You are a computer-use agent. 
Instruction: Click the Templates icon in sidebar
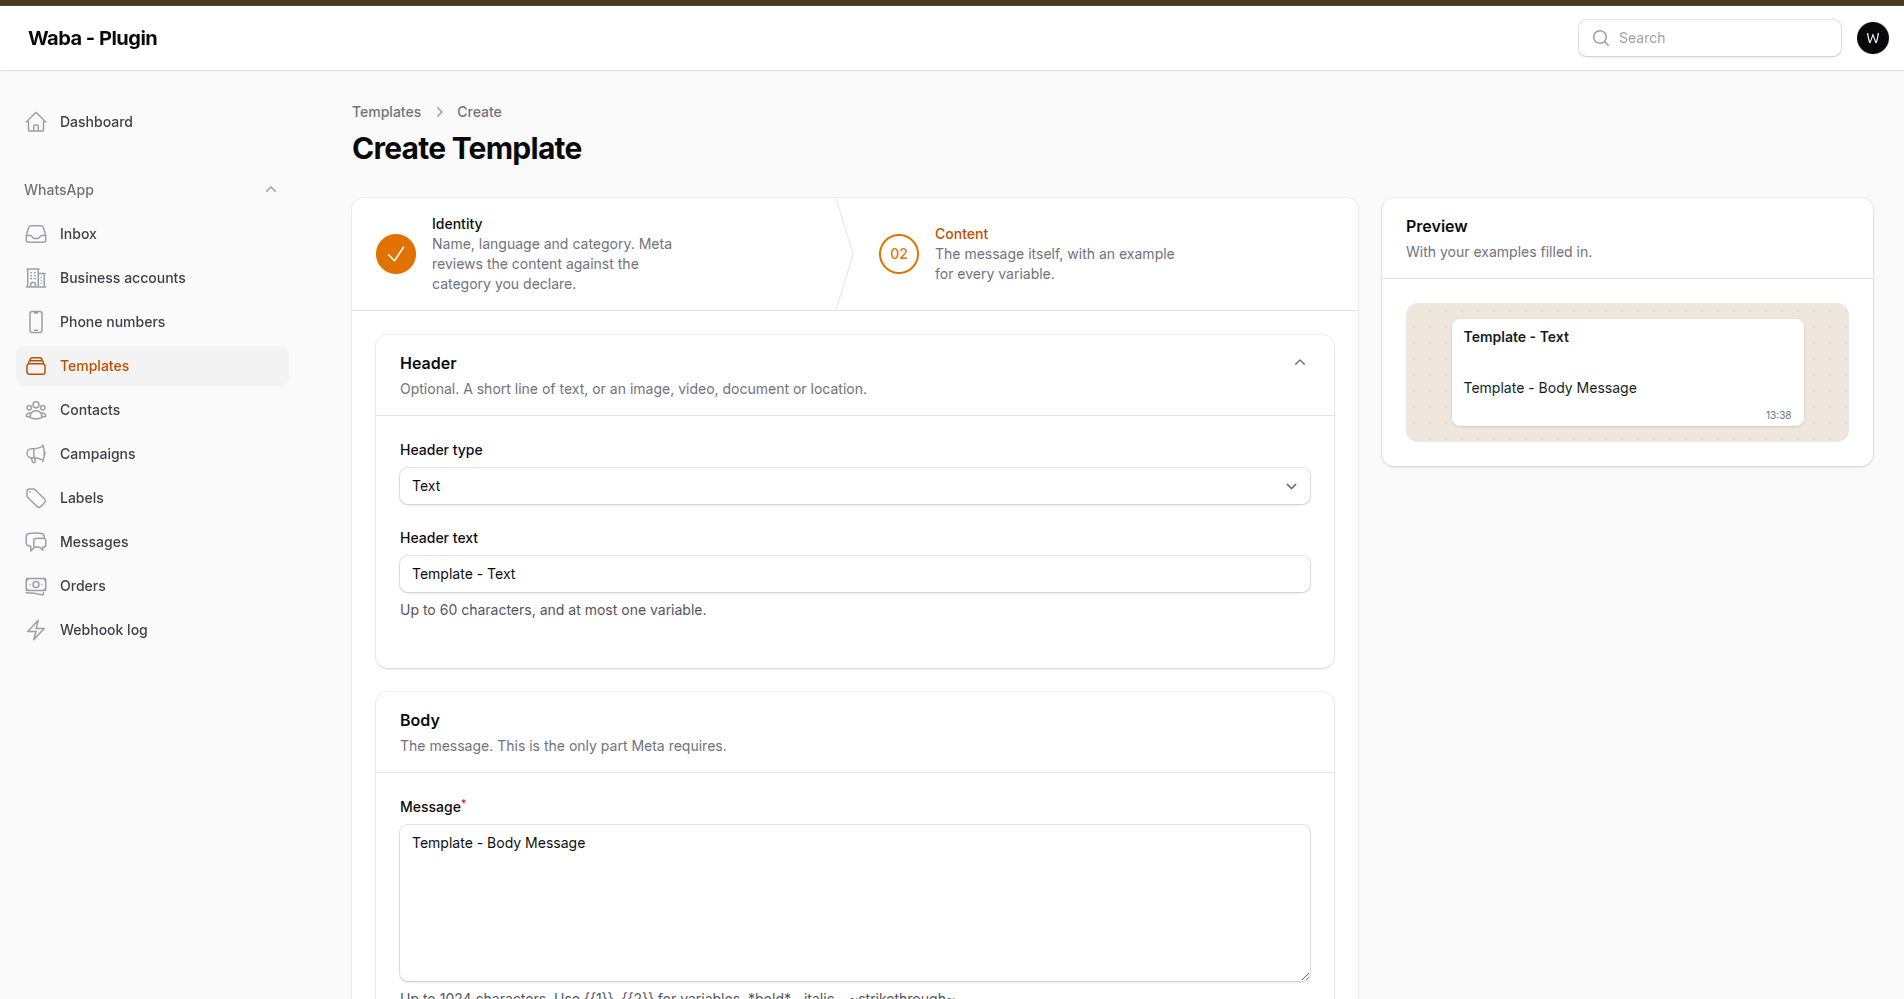point(36,366)
